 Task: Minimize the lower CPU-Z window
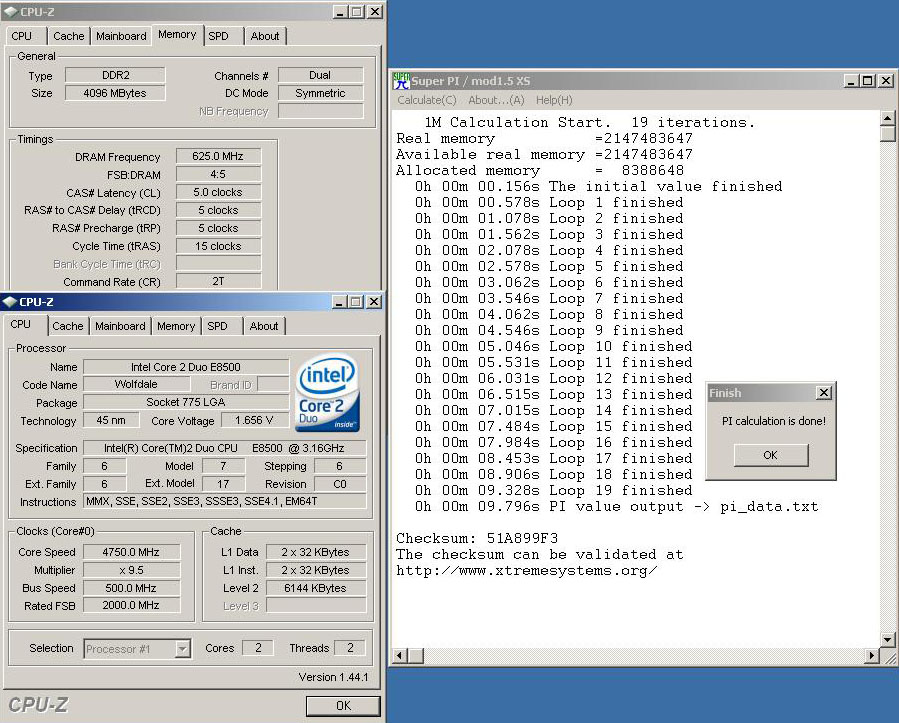point(340,302)
